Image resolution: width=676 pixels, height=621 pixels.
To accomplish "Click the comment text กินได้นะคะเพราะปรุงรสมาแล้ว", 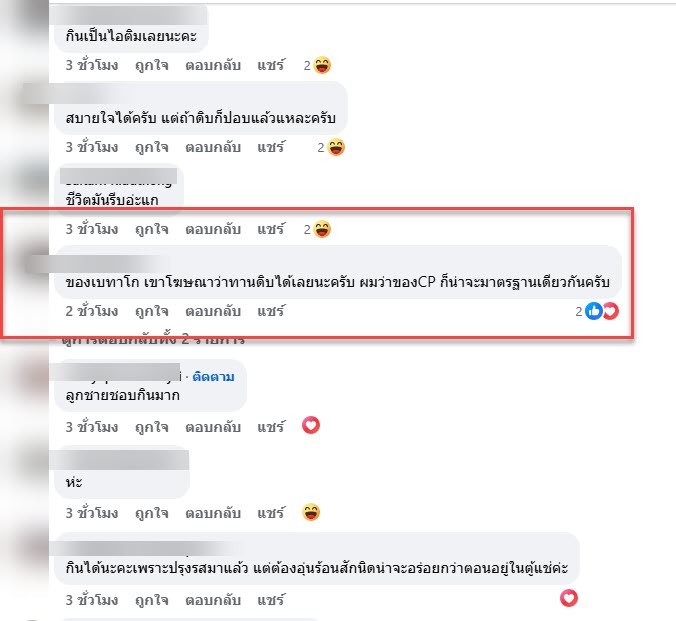I will pos(157,568).
